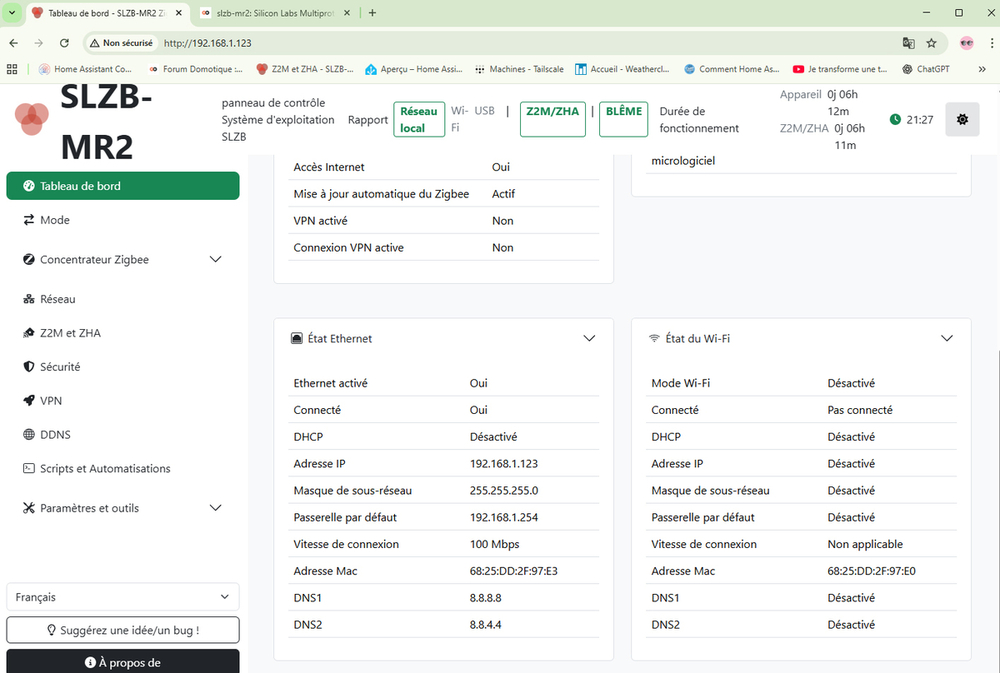This screenshot has width=1000, height=673.
Task: Click the SLZB red logo icon
Action: (x=32, y=119)
